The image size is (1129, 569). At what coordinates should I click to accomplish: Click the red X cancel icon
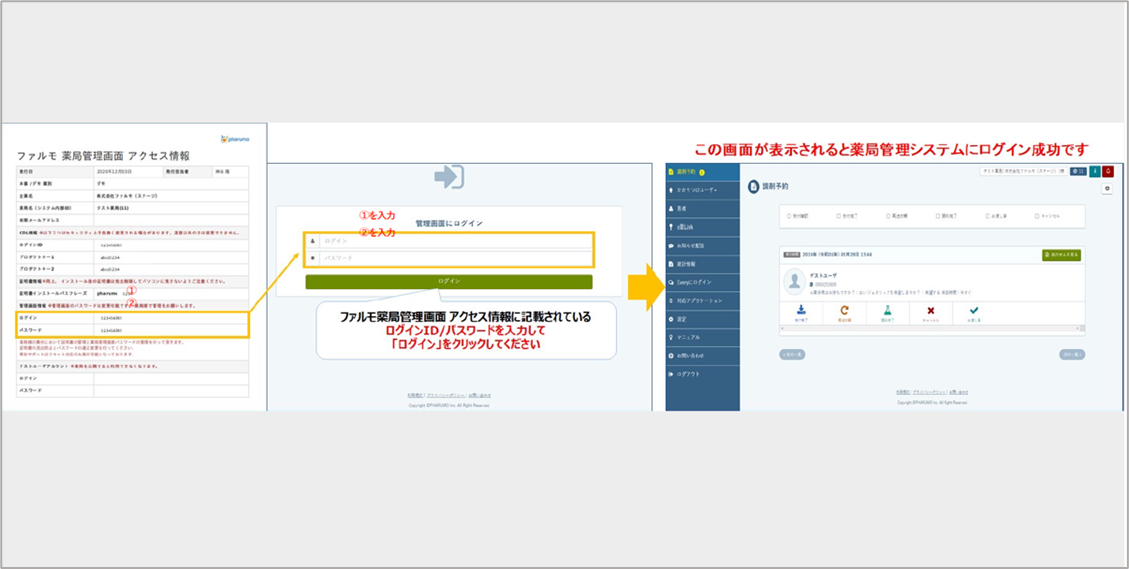[x=930, y=311]
